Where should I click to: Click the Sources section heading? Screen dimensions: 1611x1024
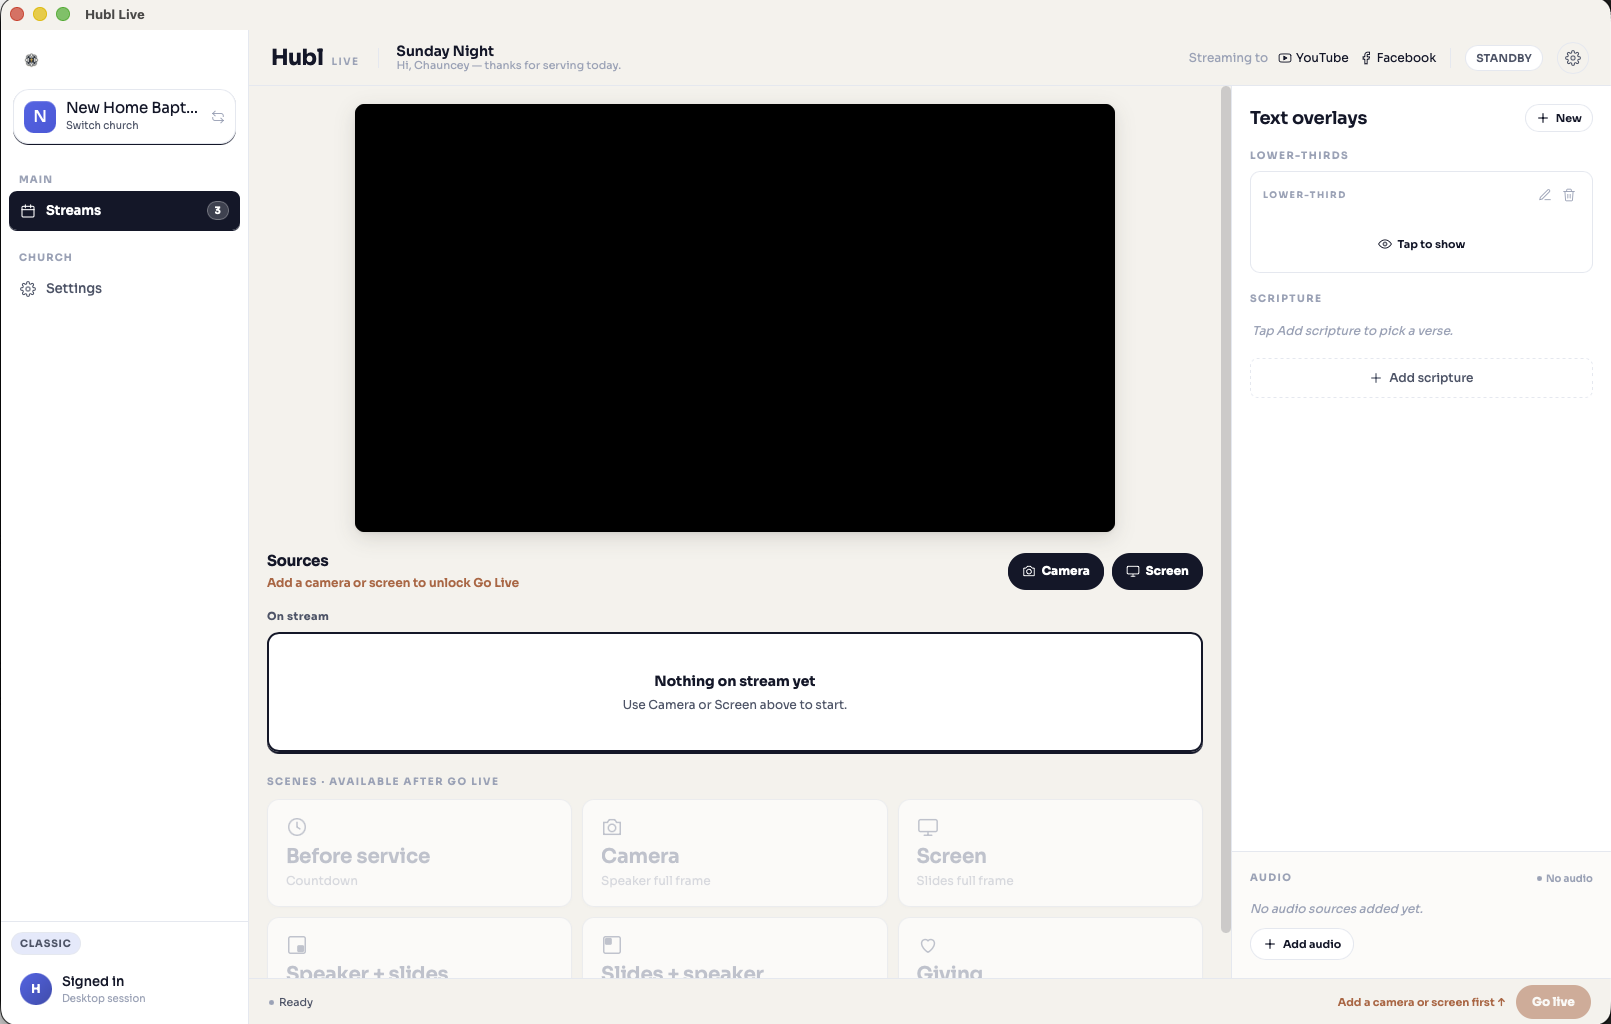297,561
